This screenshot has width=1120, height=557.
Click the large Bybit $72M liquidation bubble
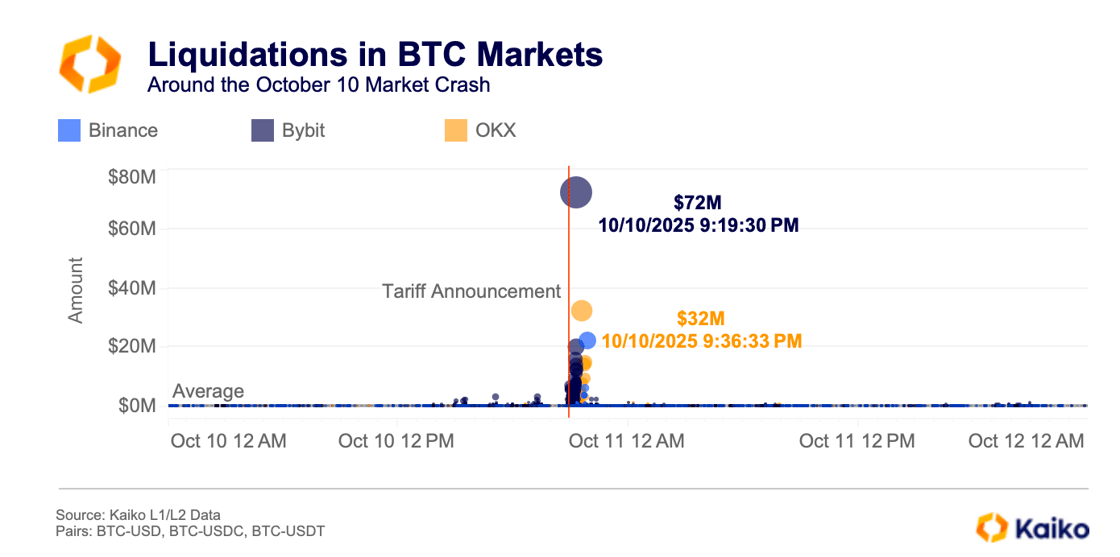[575, 192]
